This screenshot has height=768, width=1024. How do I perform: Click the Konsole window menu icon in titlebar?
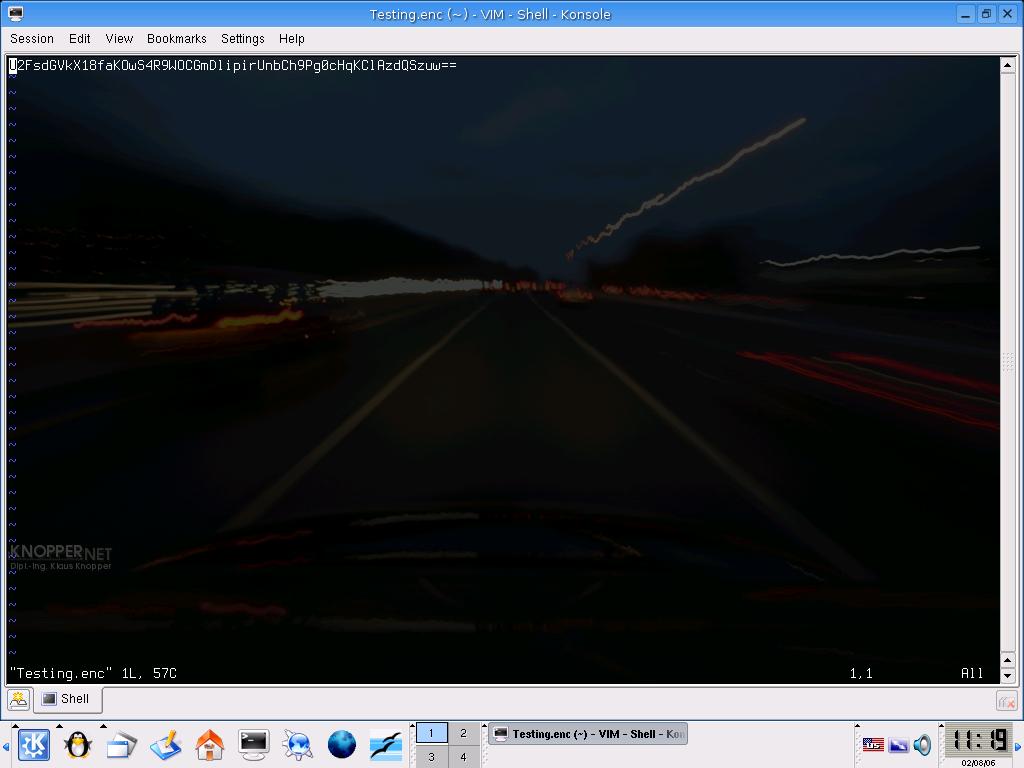tap(15, 14)
